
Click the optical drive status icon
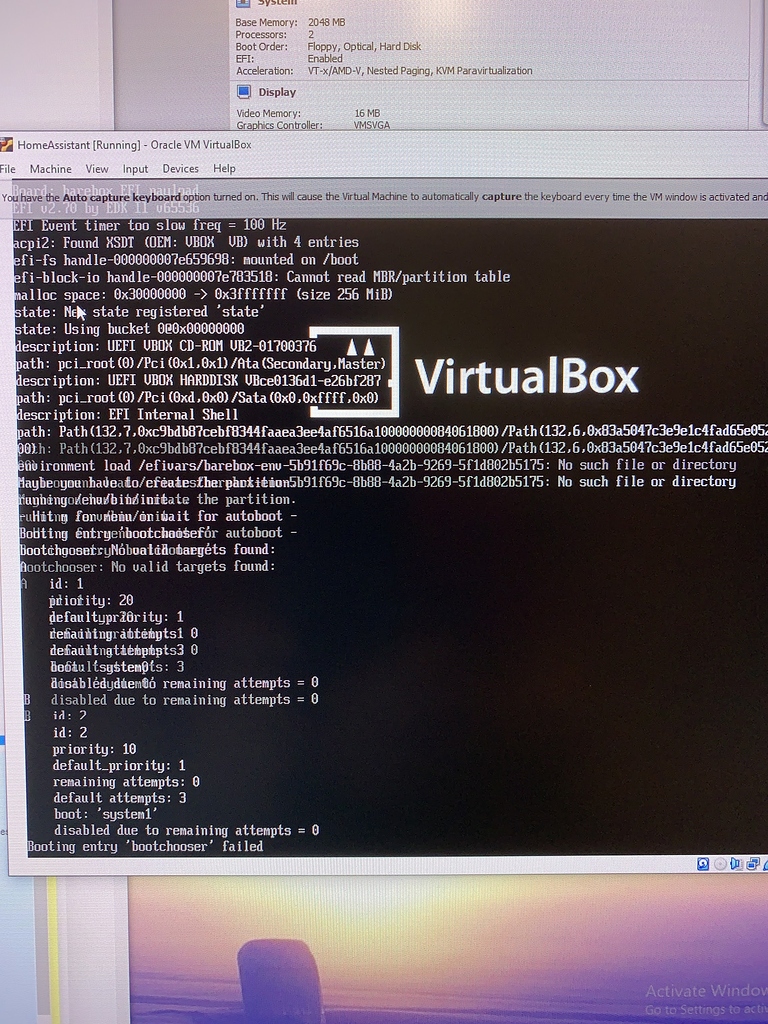(x=720, y=864)
